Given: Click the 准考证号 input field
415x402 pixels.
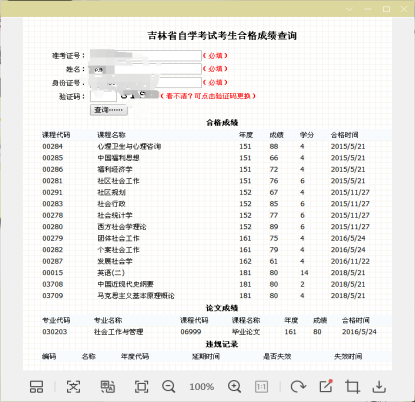Looking at the screenshot, I should click(x=146, y=55).
